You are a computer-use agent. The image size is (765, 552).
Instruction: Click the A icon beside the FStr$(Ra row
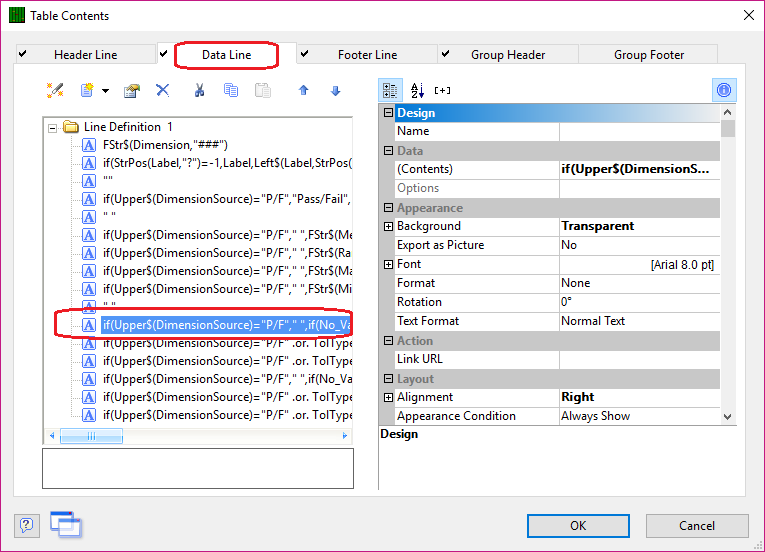(89, 253)
